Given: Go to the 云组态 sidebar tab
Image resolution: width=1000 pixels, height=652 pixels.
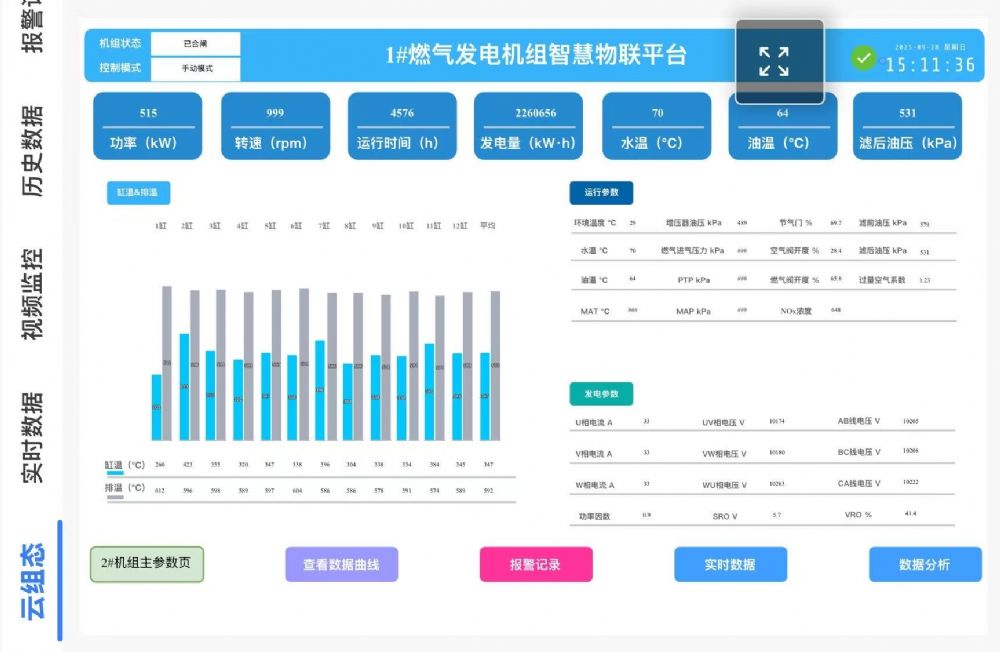Looking at the screenshot, I should [x=32, y=581].
